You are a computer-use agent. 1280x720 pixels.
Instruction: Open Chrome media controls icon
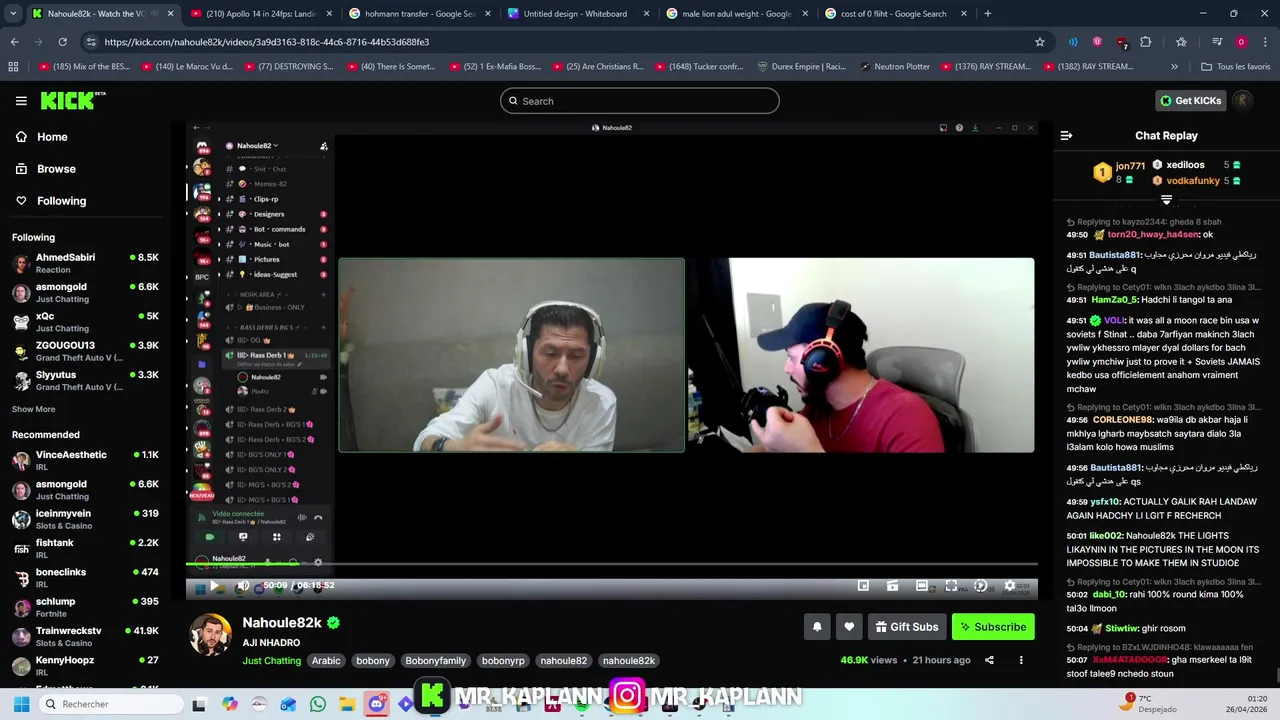click(x=1217, y=42)
